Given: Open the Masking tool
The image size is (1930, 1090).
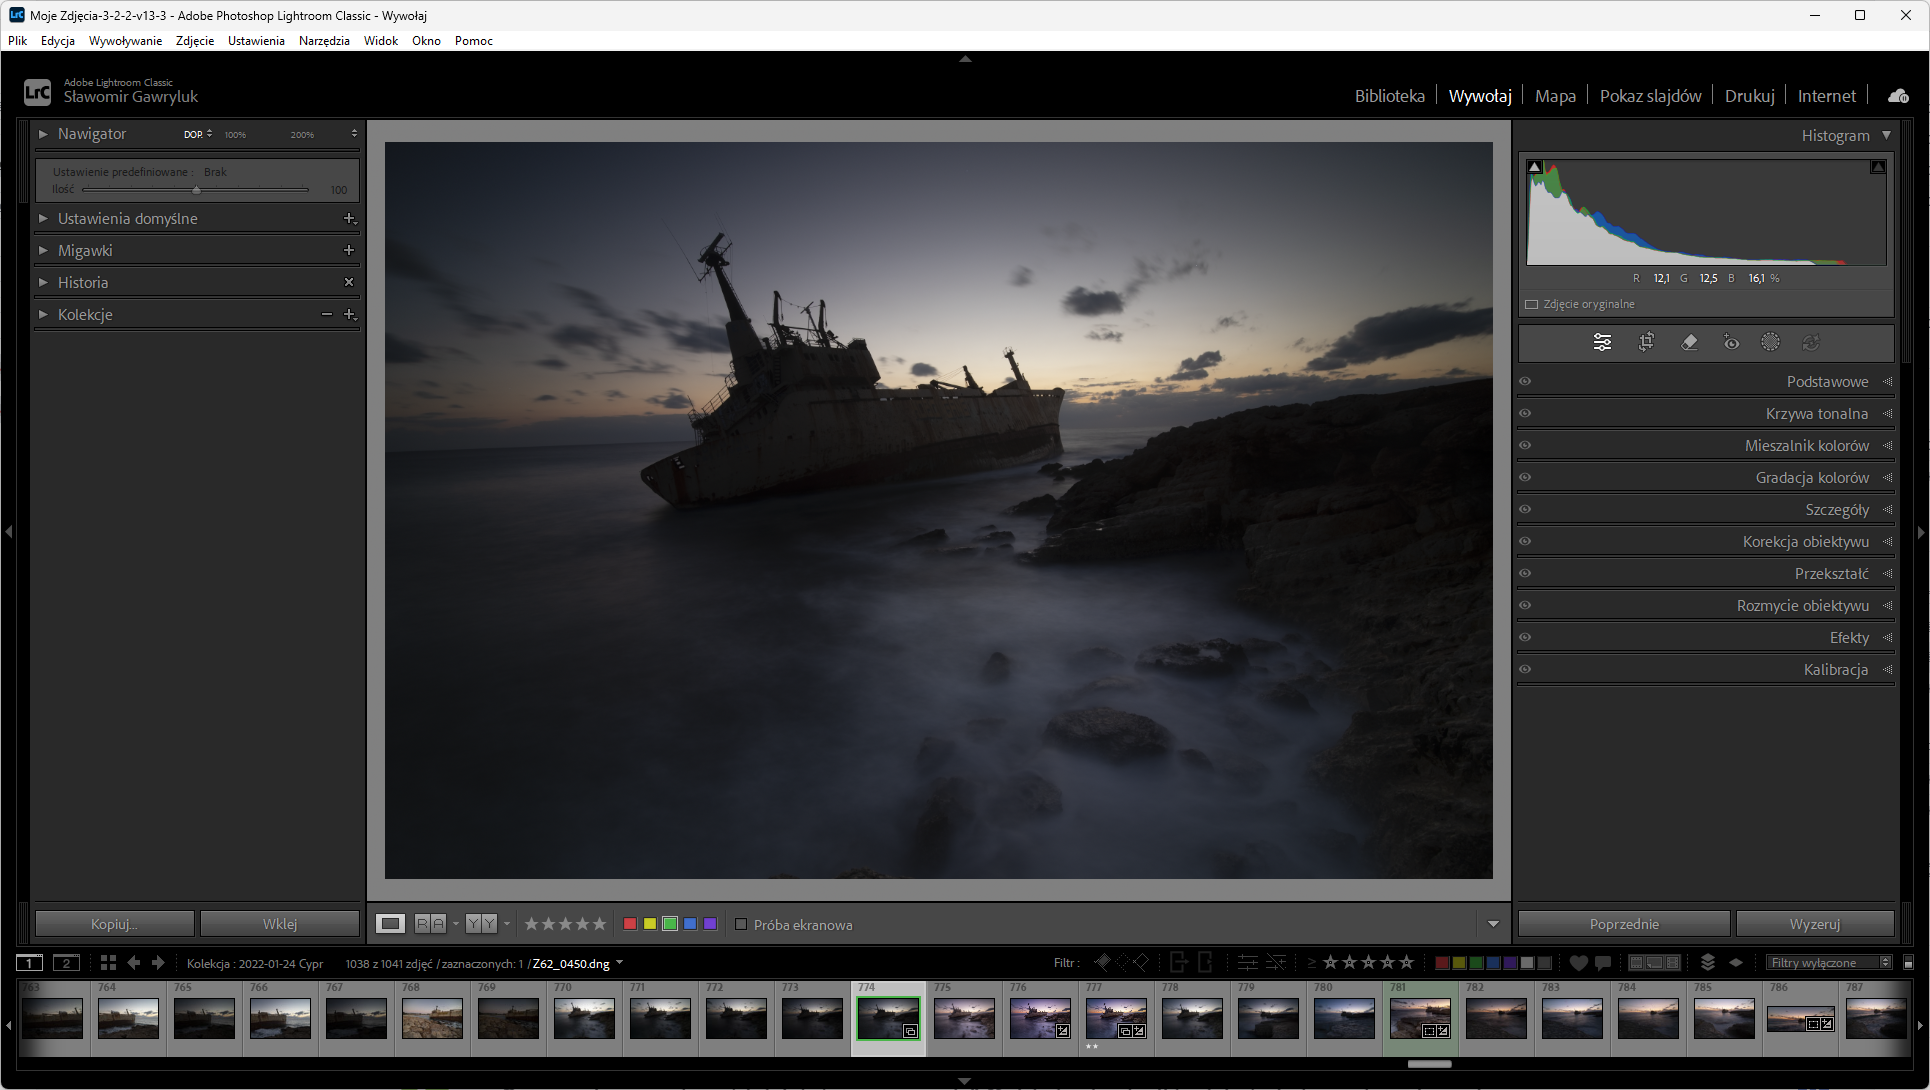Looking at the screenshot, I should click(1770, 342).
